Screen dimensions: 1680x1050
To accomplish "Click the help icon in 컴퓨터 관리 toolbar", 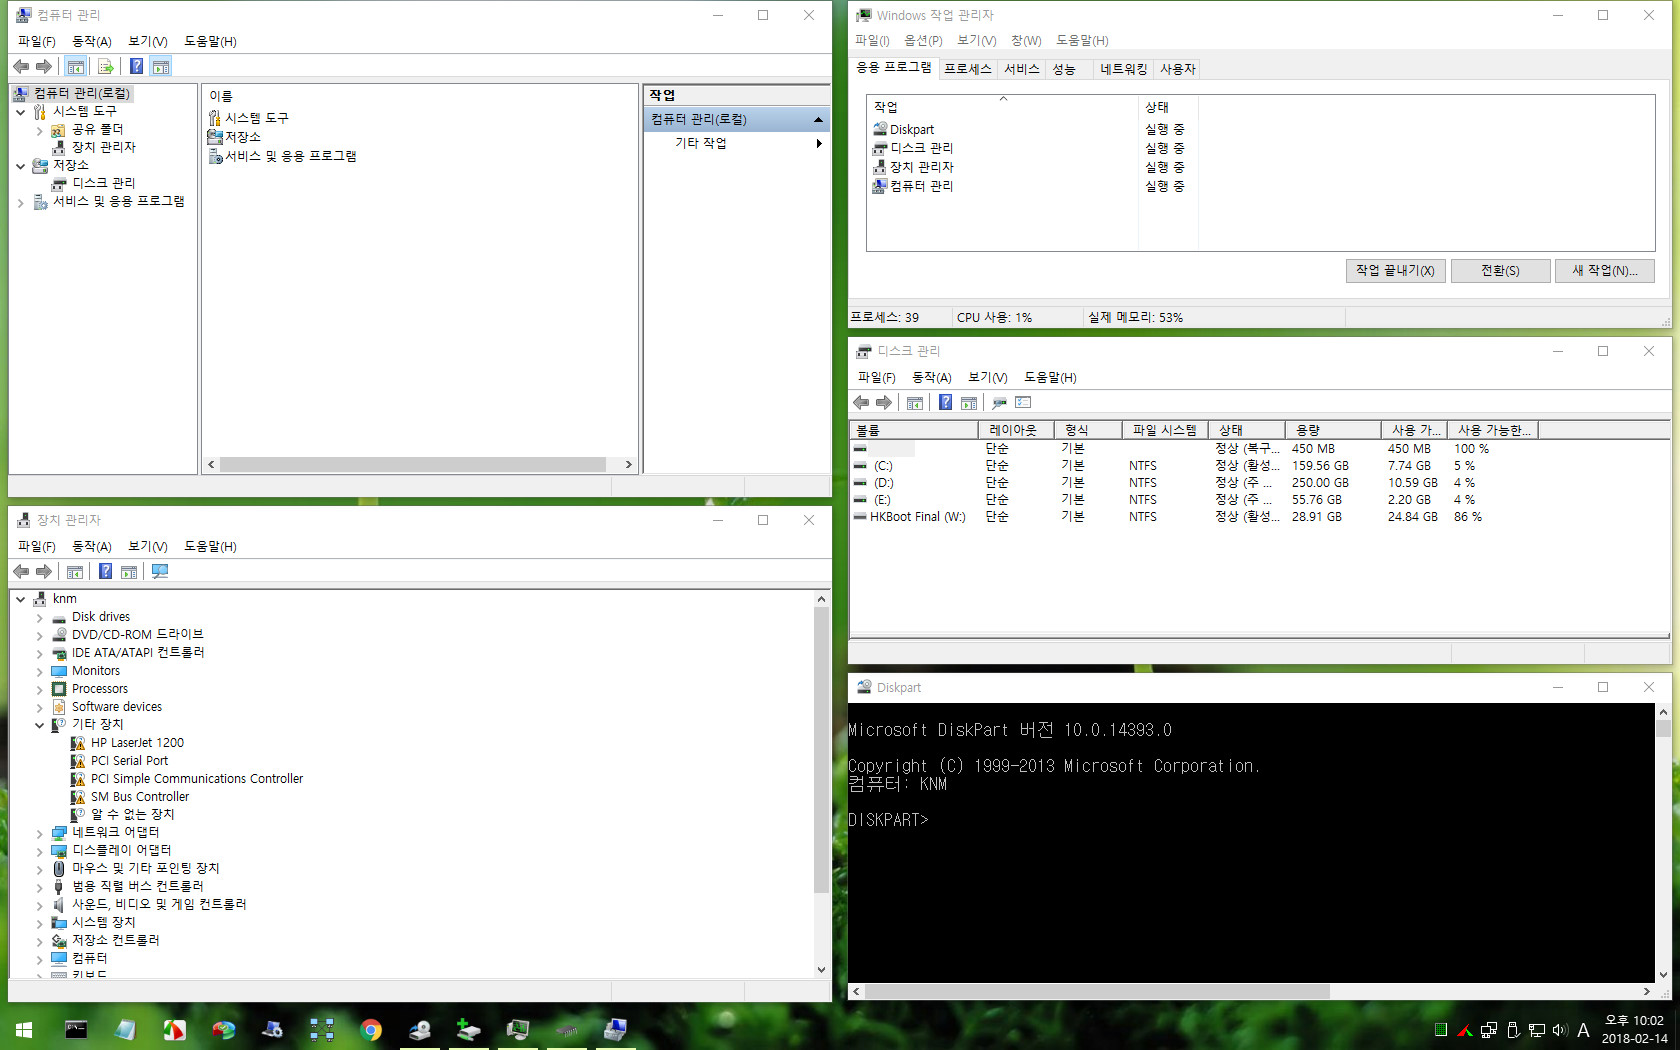I will (x=136, y=66).
